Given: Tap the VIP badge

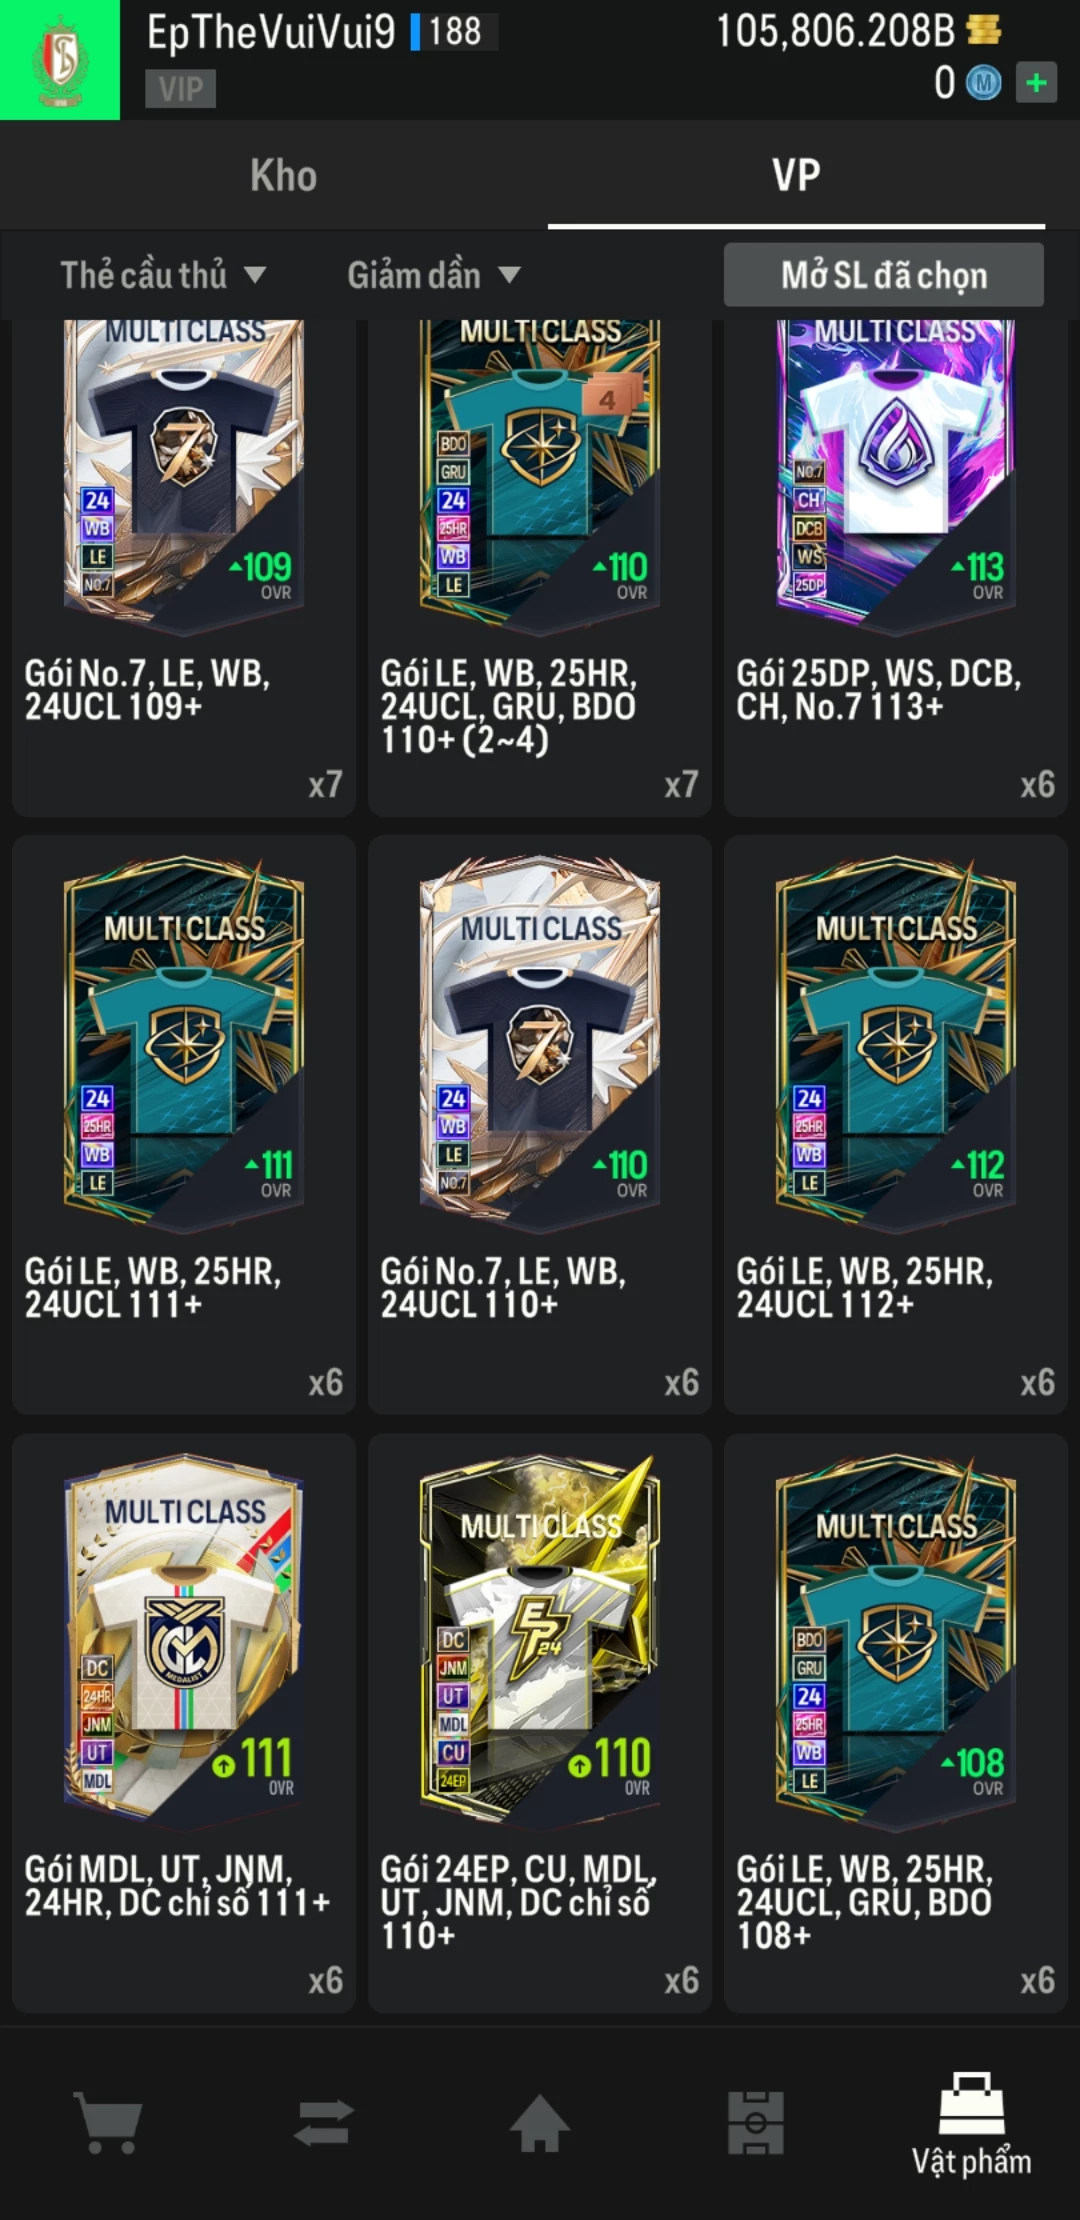Looking at the screenshot, I should point(181,89).
